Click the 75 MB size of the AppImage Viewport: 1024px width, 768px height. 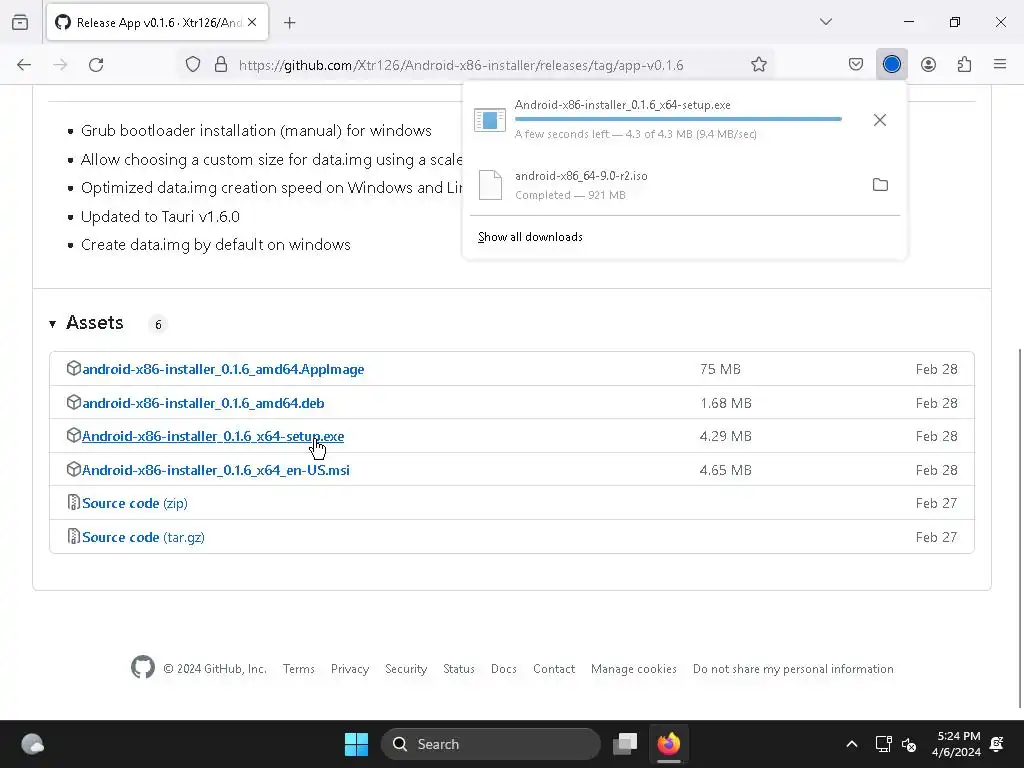coord(720,370)
